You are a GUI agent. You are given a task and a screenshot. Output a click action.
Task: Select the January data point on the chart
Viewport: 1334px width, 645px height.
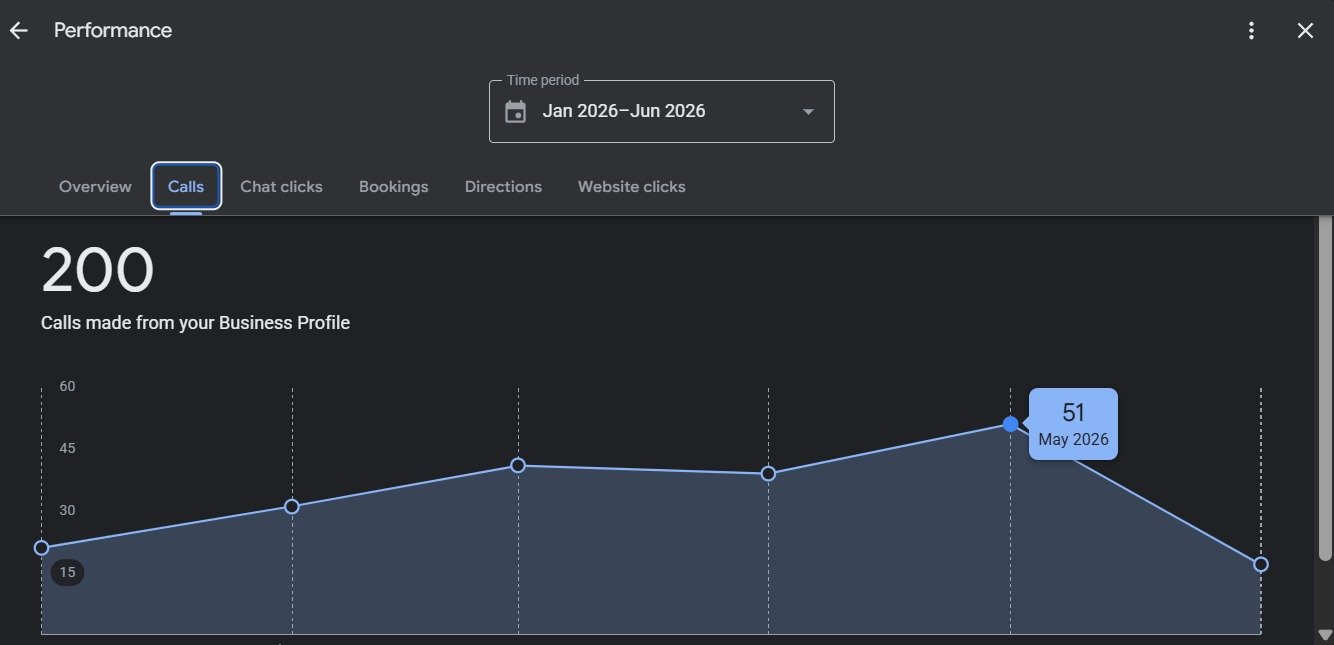41,548
